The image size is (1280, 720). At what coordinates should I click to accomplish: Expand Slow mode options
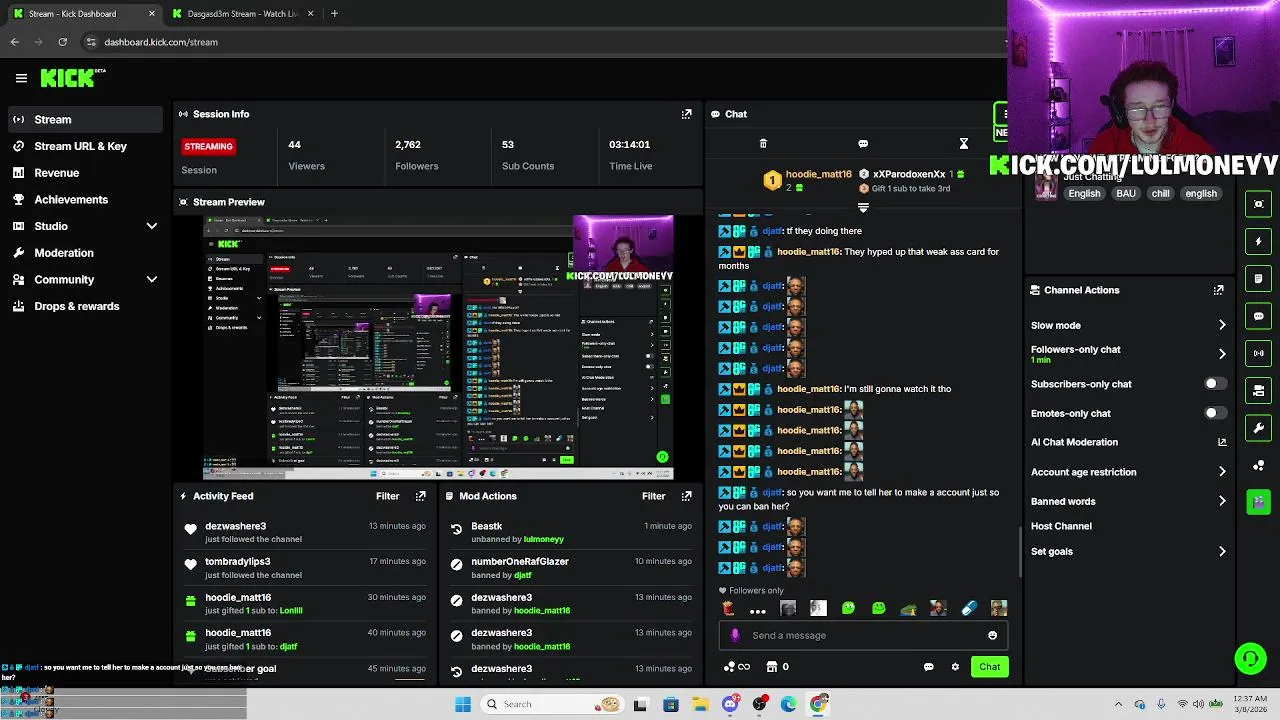[1222, 325]
